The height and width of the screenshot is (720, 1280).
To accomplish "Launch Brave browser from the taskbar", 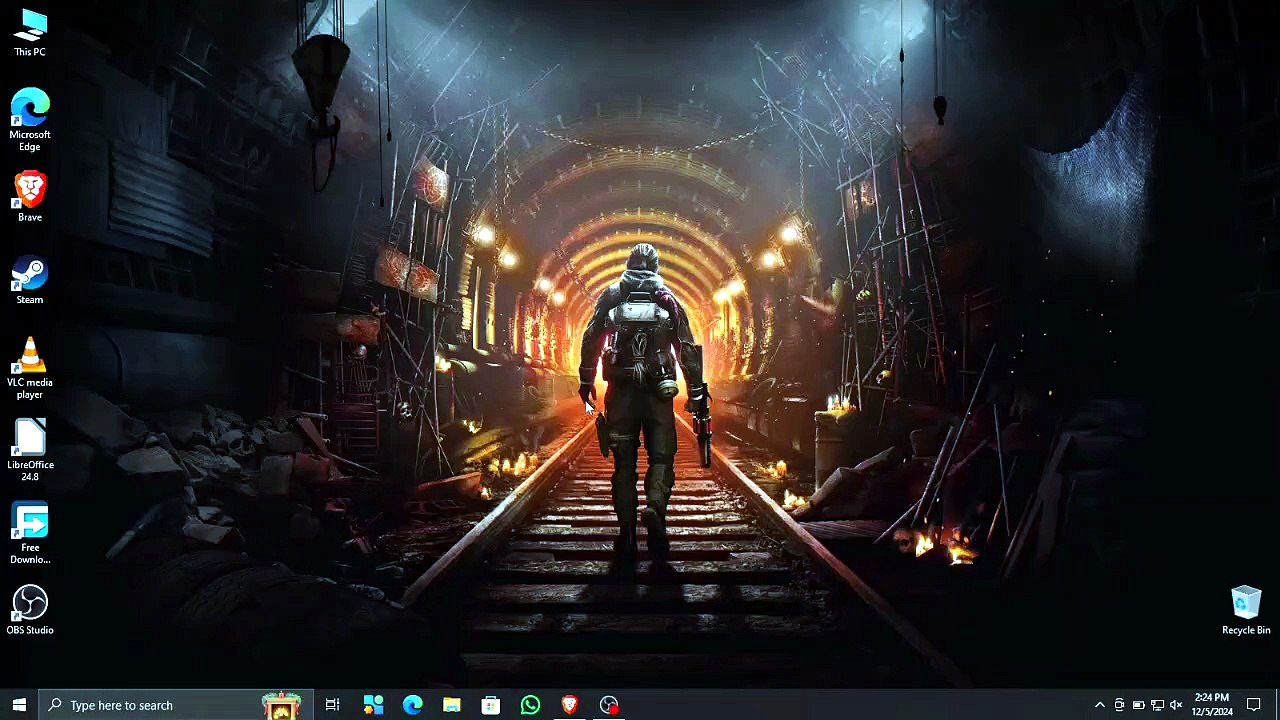I will [x=569, y=705].
